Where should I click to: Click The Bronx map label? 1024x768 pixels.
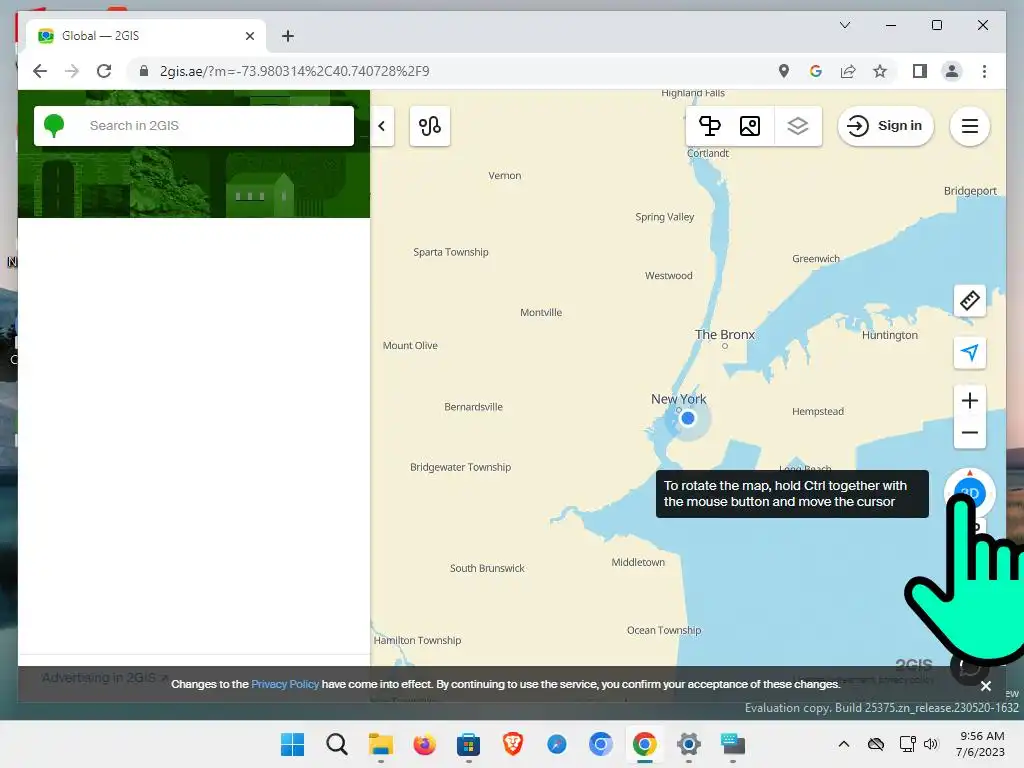tap(724, 334)
